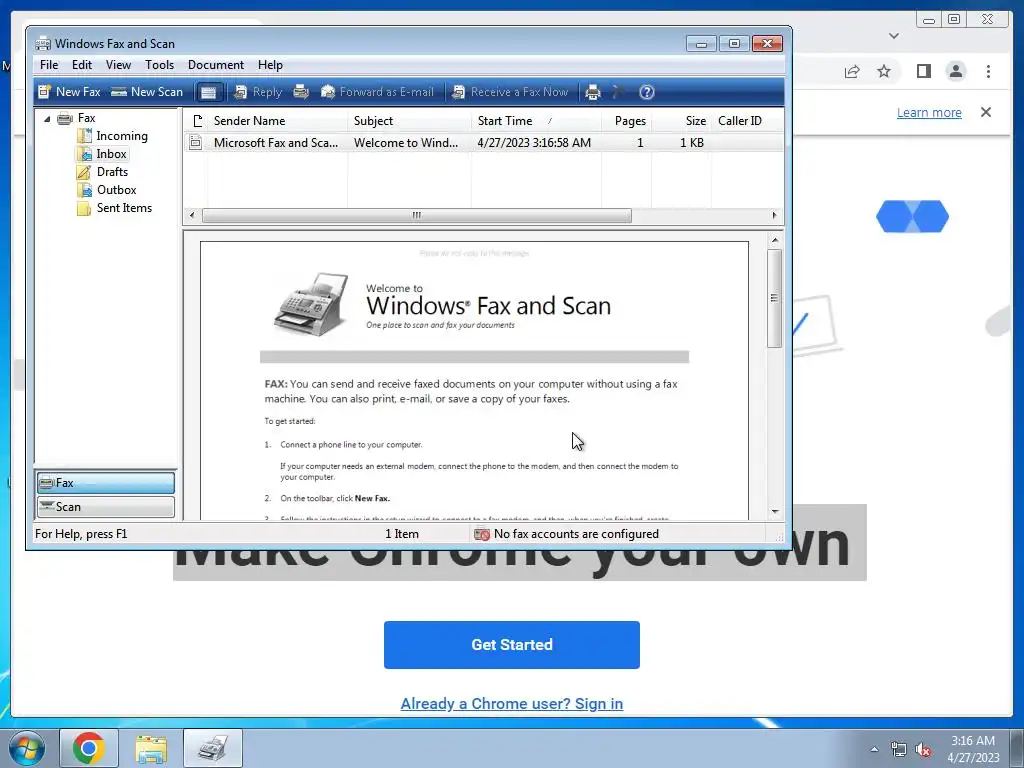This screenshot has width=1024, height=768.
Task: Click the preview pane scroll up arrow
Action: (x=775, y=240)
